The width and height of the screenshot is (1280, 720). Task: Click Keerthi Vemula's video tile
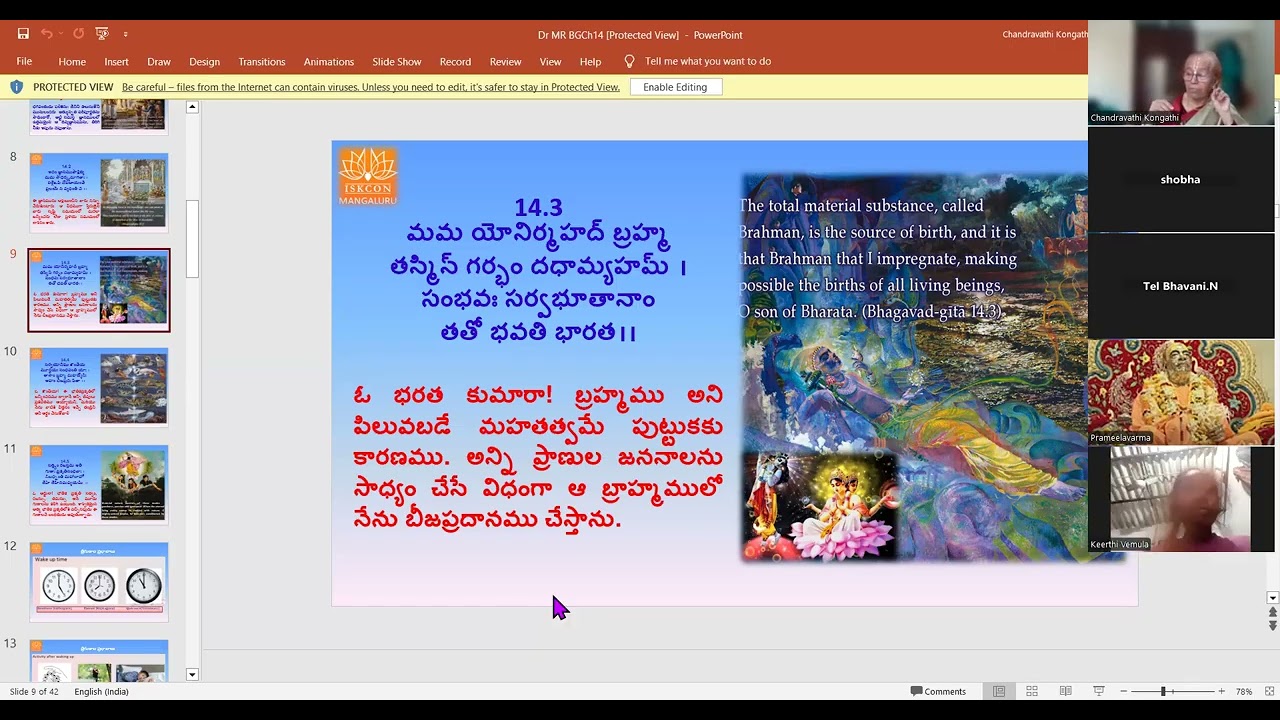[x=1181, y=499]
